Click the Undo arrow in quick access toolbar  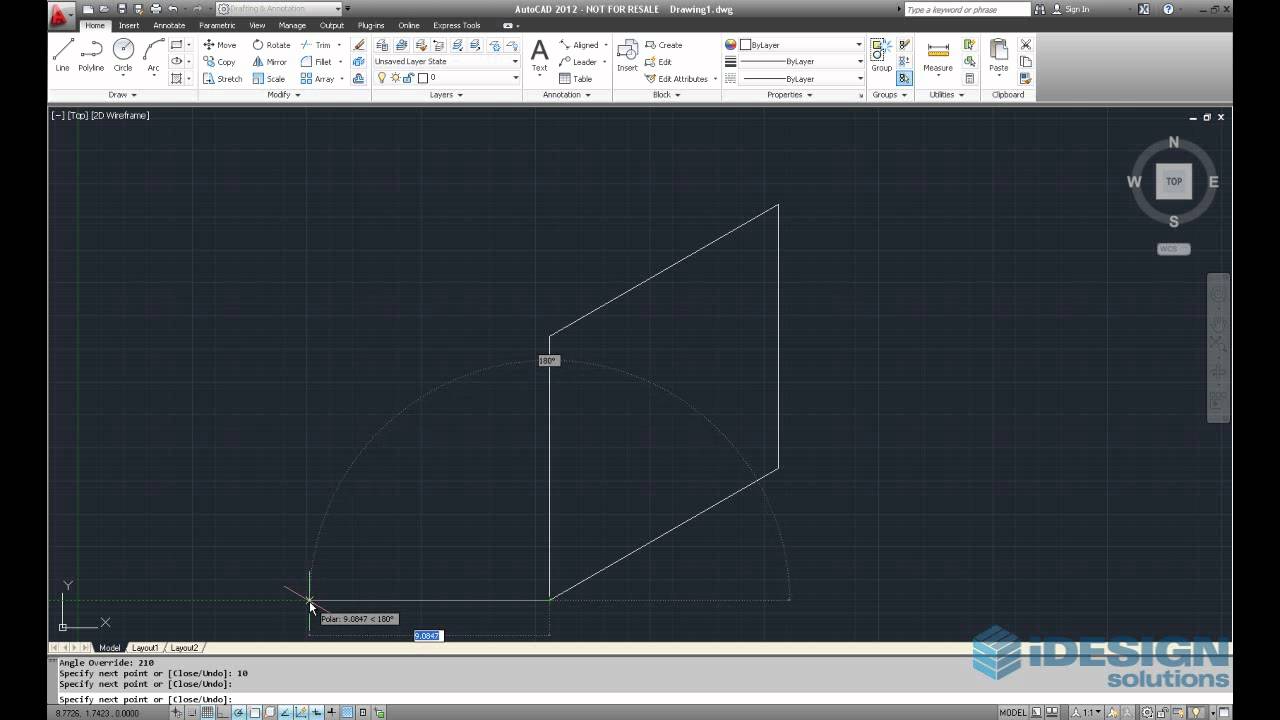[x=172, y=9]
